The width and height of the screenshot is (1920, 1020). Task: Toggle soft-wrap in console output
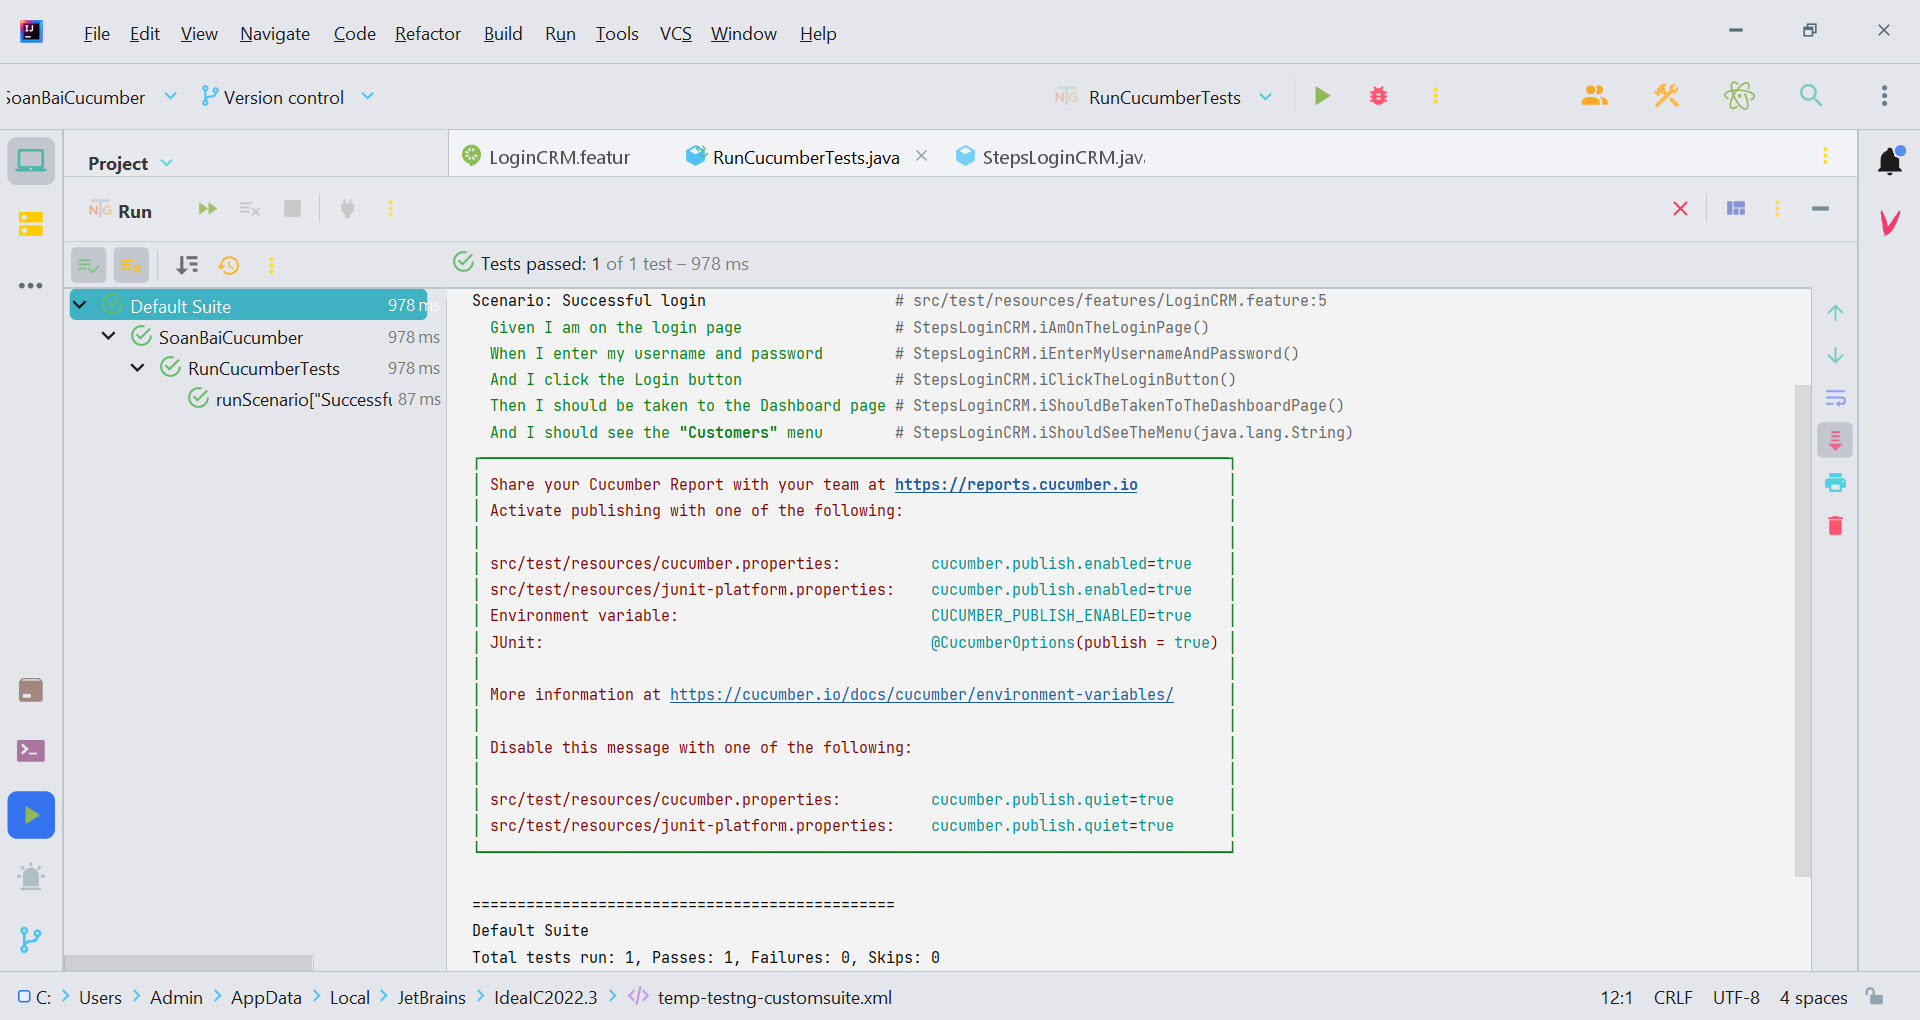1835,398
